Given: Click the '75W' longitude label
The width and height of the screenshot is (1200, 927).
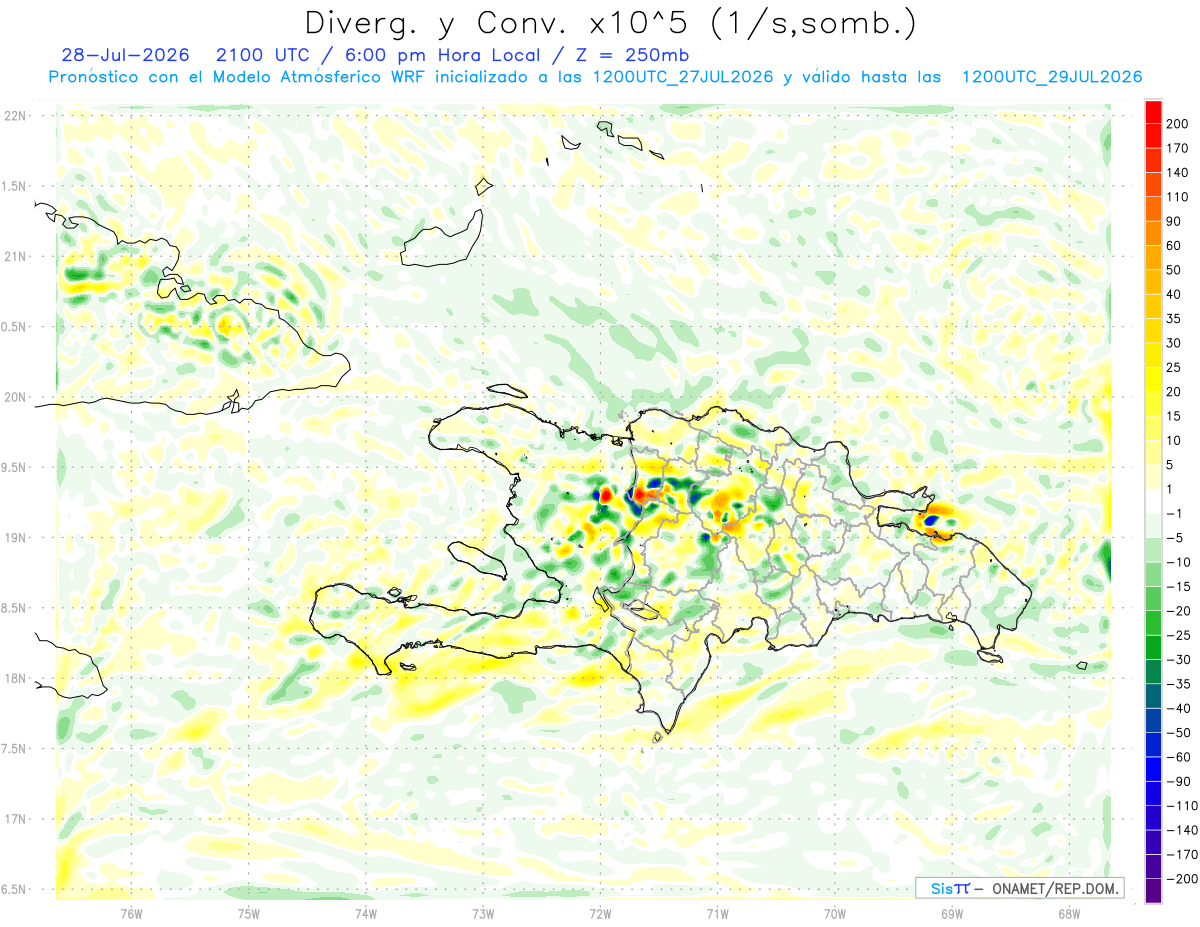Looking at the screenshot, I should click(x=249, y=913).
